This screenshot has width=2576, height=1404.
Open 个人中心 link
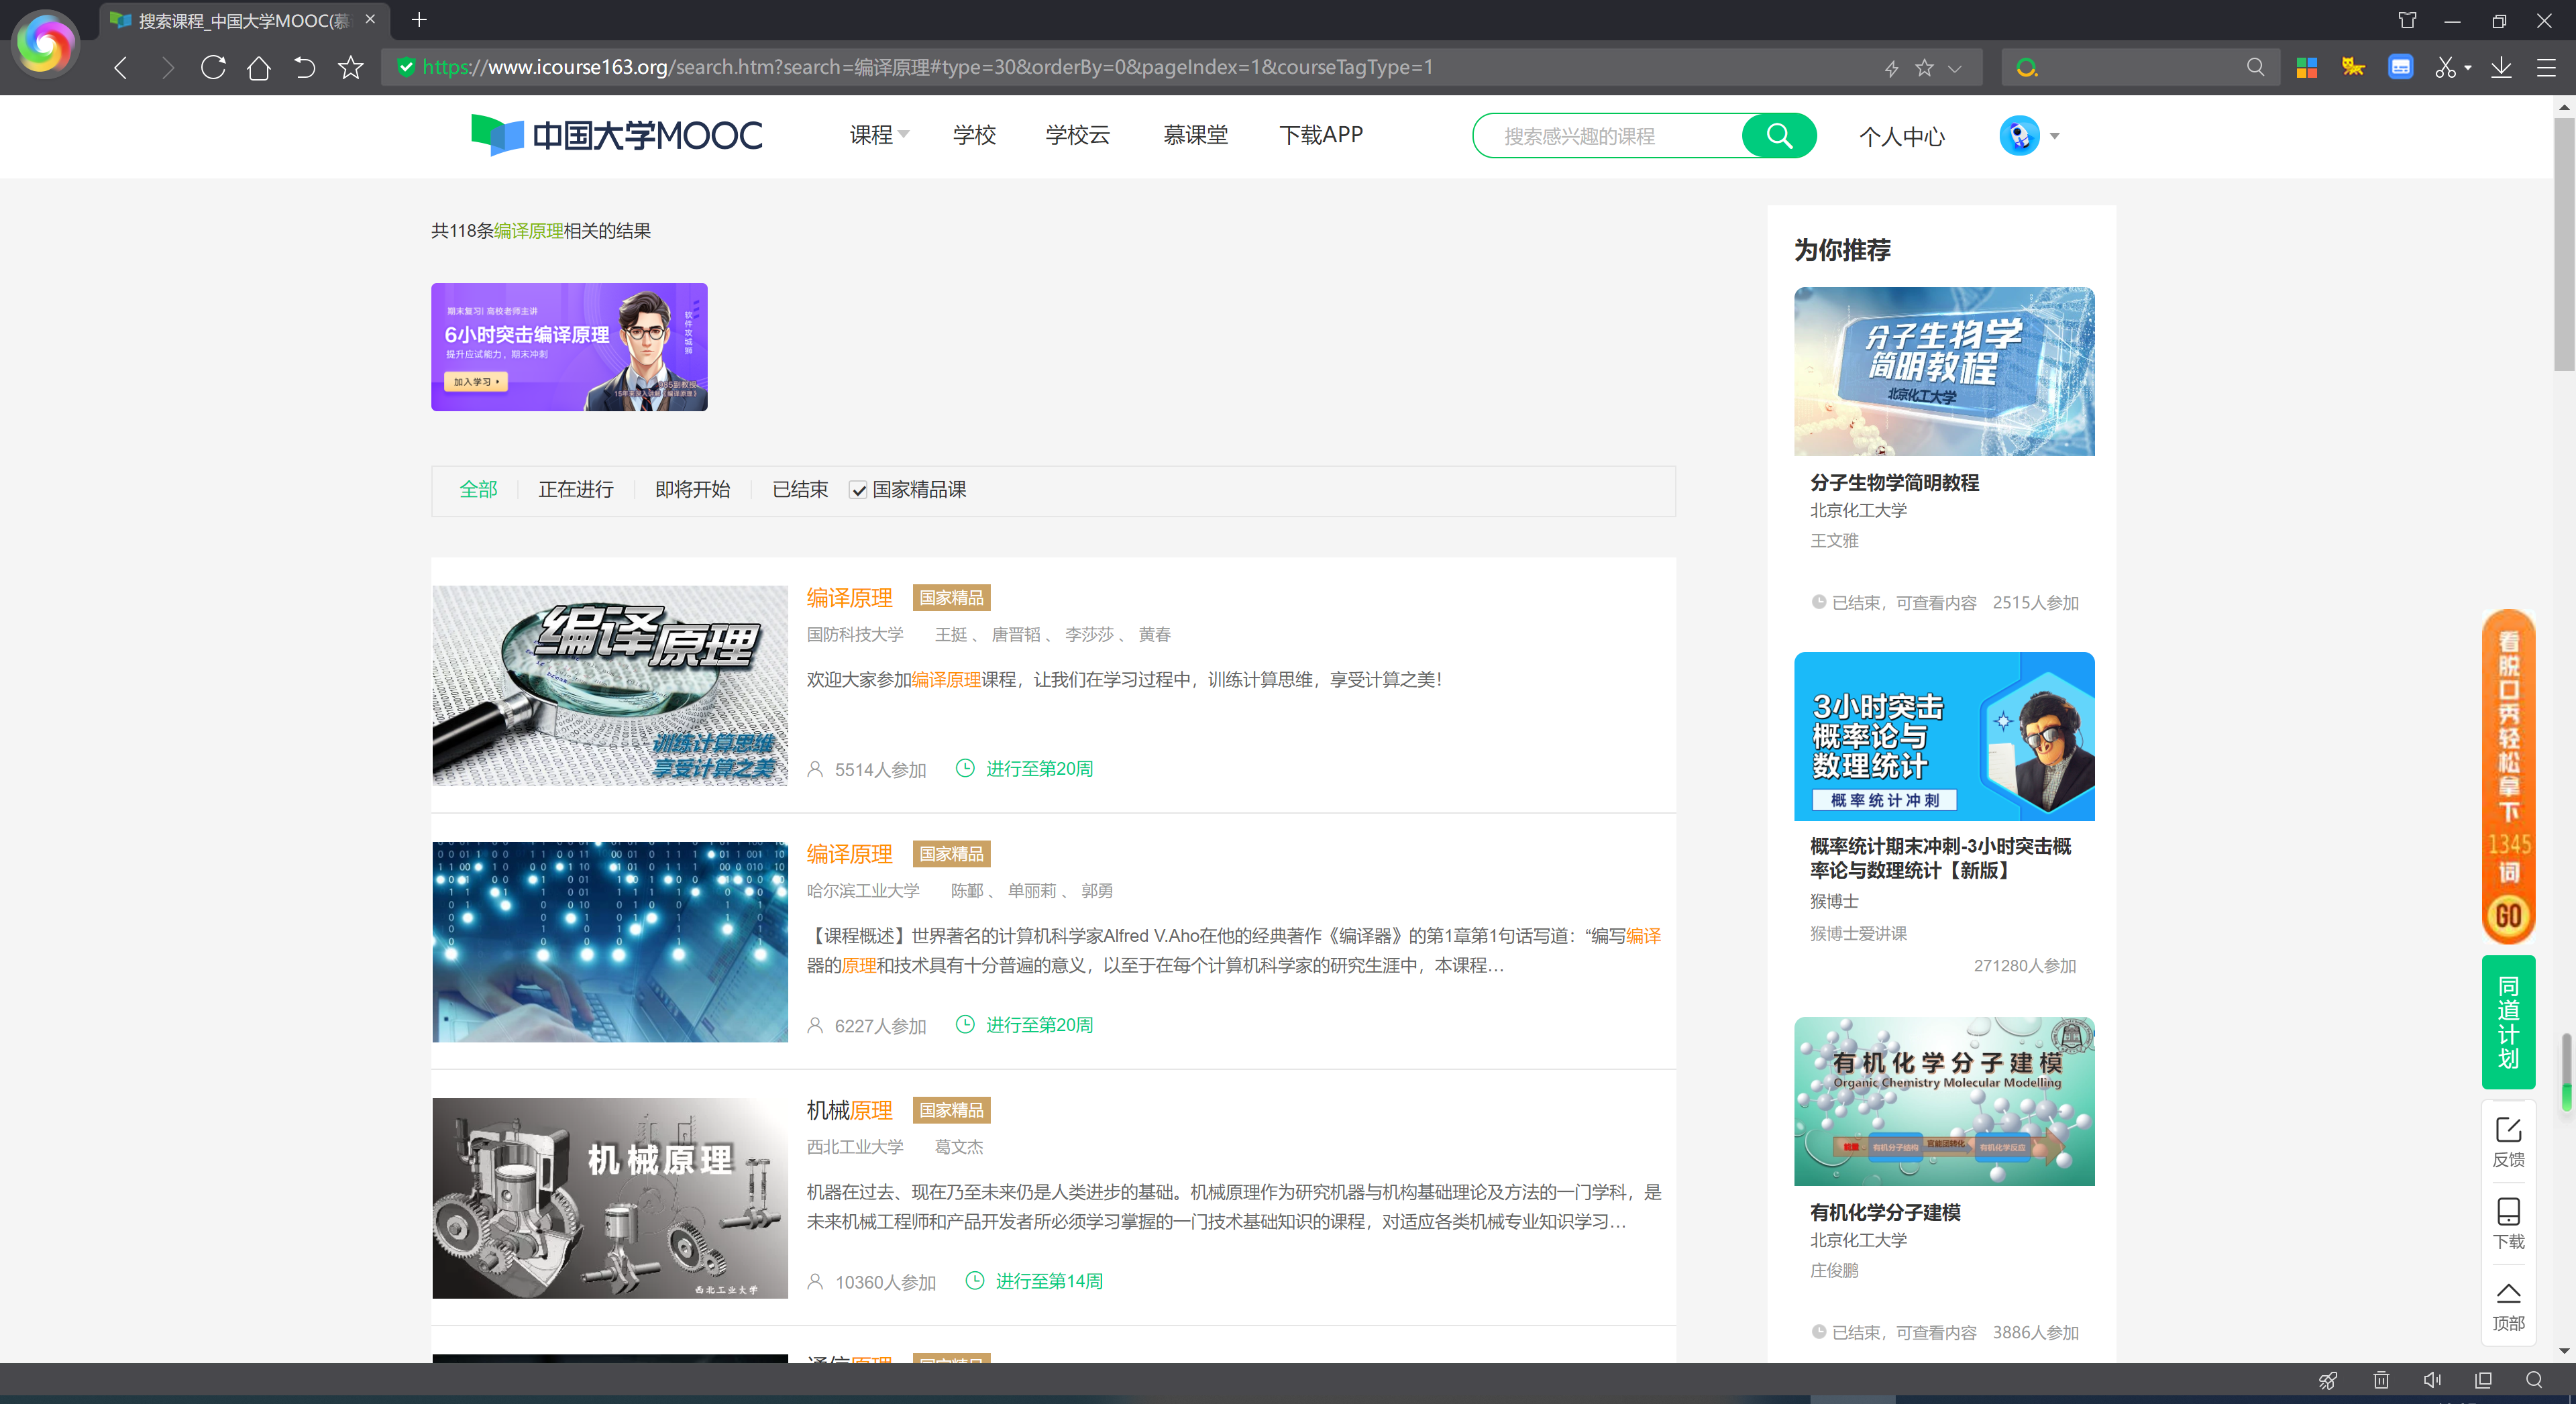[x=1901, y=137]
